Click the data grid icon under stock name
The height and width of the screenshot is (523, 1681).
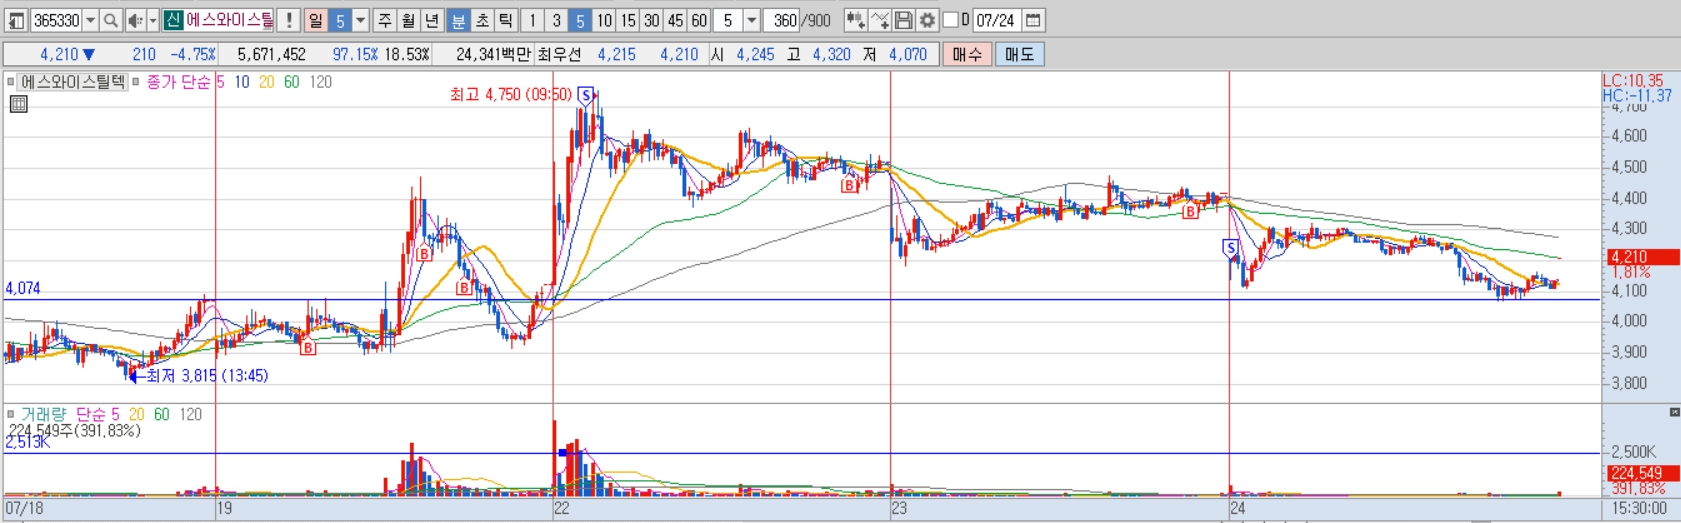18,103
